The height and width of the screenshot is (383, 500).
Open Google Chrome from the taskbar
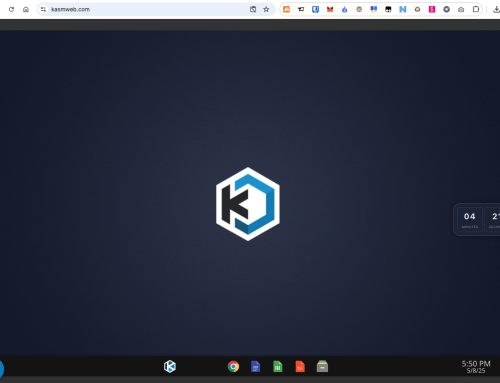233,366
